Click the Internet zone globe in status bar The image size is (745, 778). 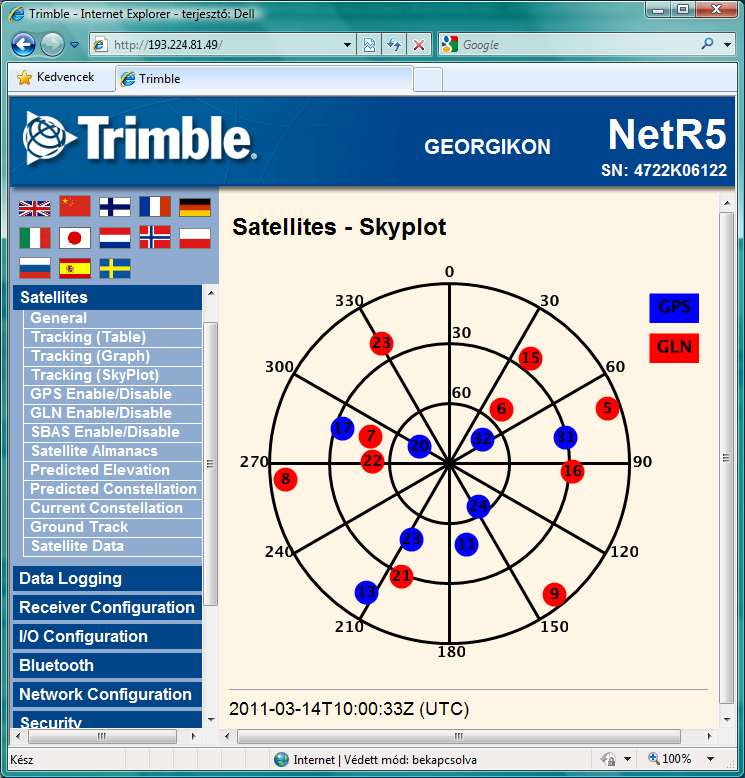click(281, 759)
